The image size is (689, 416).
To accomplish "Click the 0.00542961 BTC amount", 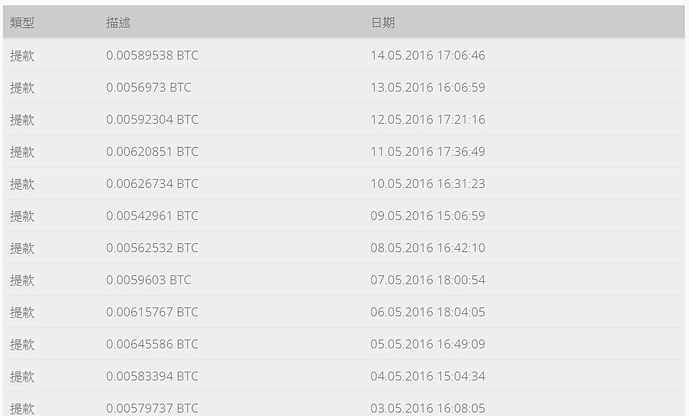I will pyautogui.click(x=152, y=216).
